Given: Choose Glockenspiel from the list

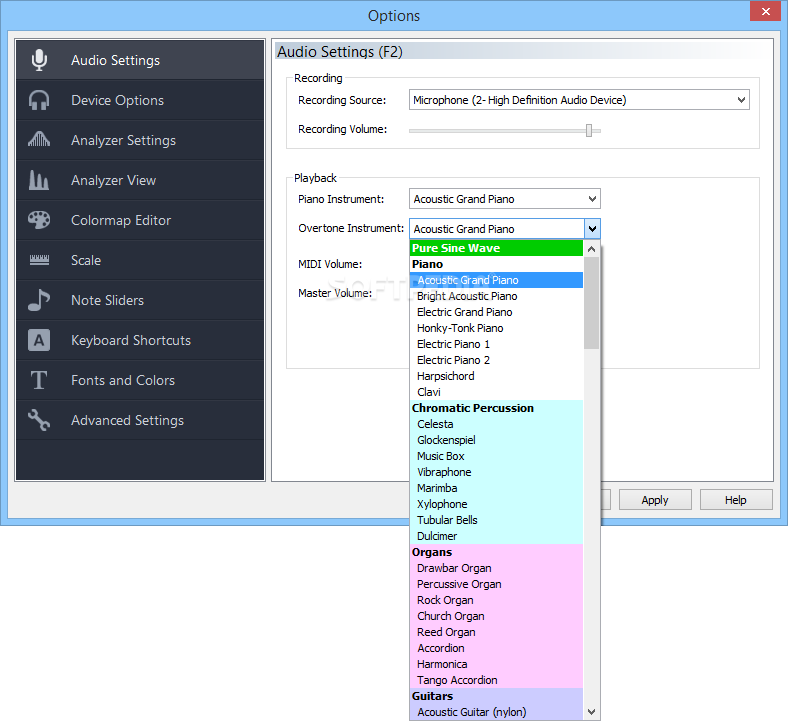Looking at the screenshot, I should tap(497, 440).
